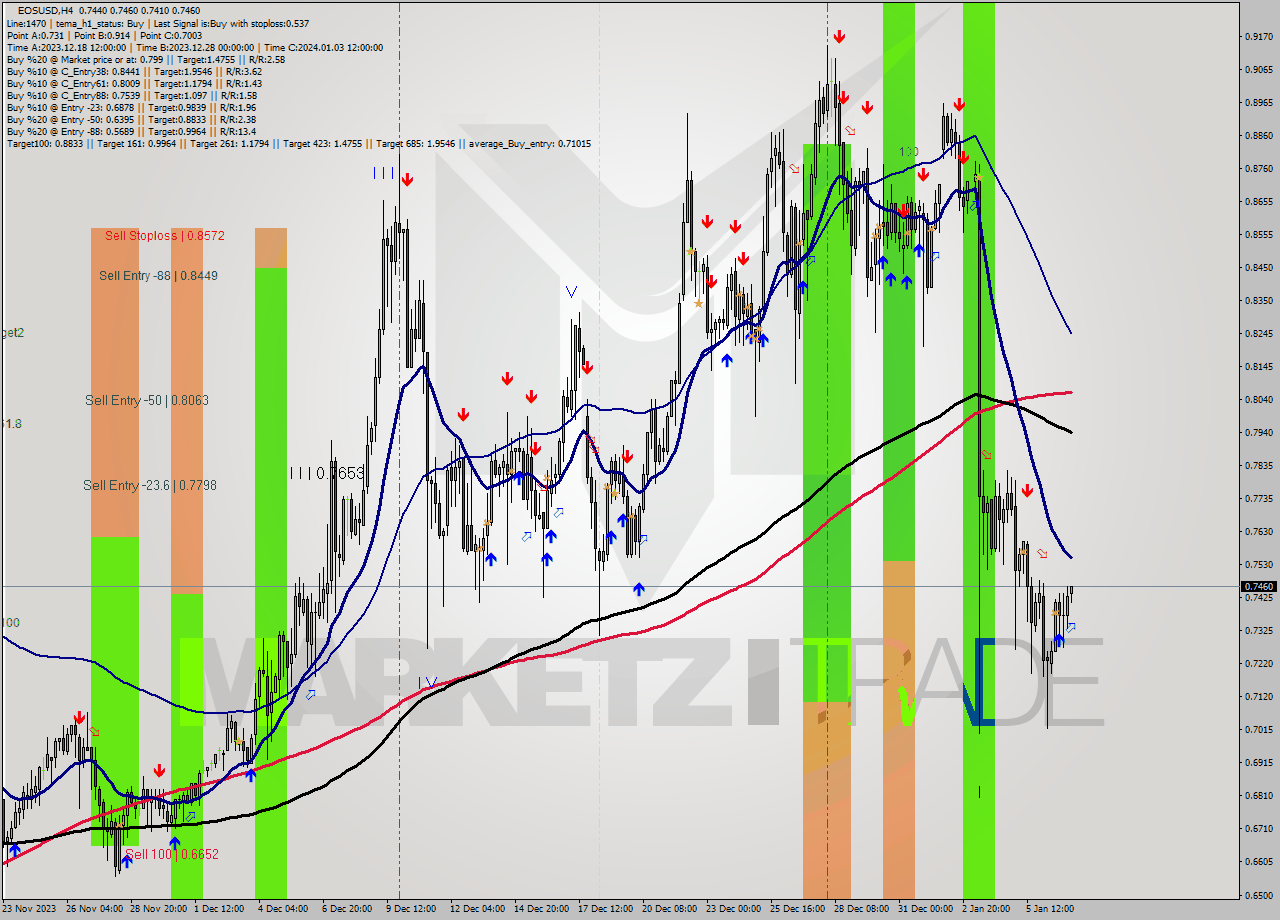Screen dimensions: 1280x920
Task: Select the 0.7015 price axis label
Action: pos(1258,730)
